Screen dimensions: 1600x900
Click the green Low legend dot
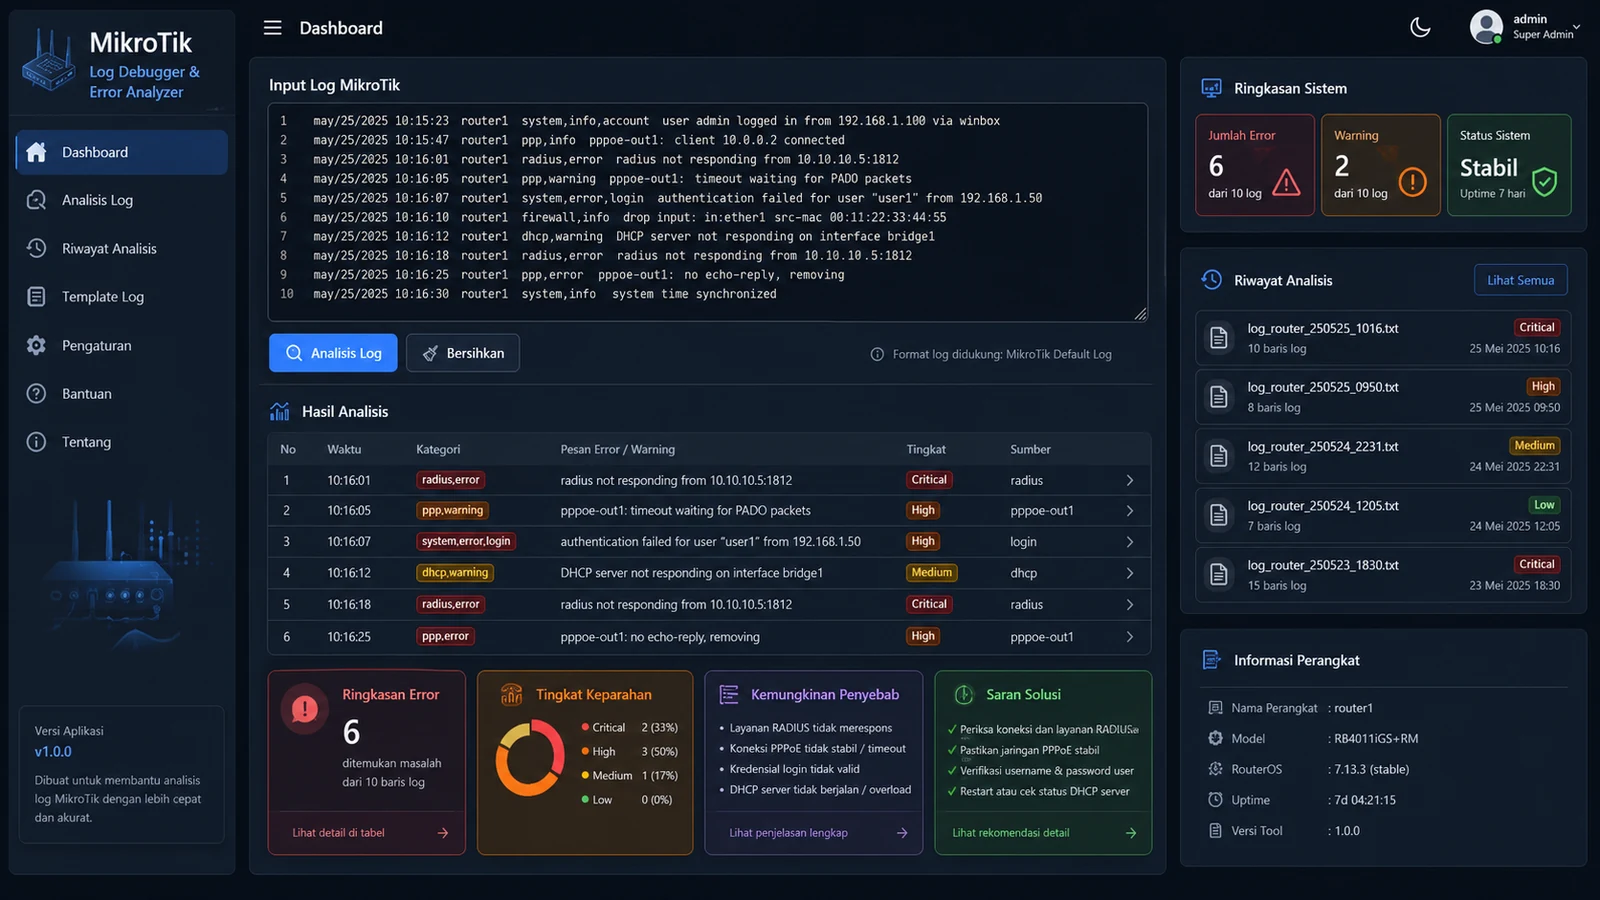click(x=585, y=799)
